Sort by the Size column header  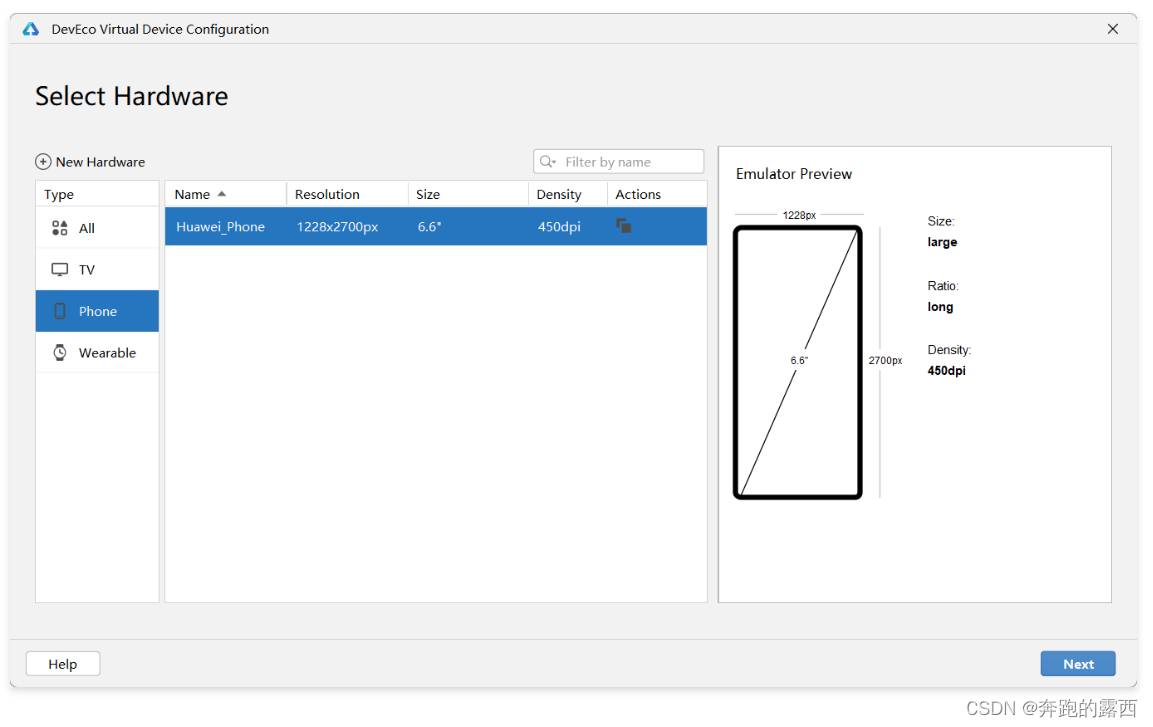pos(468,194)
